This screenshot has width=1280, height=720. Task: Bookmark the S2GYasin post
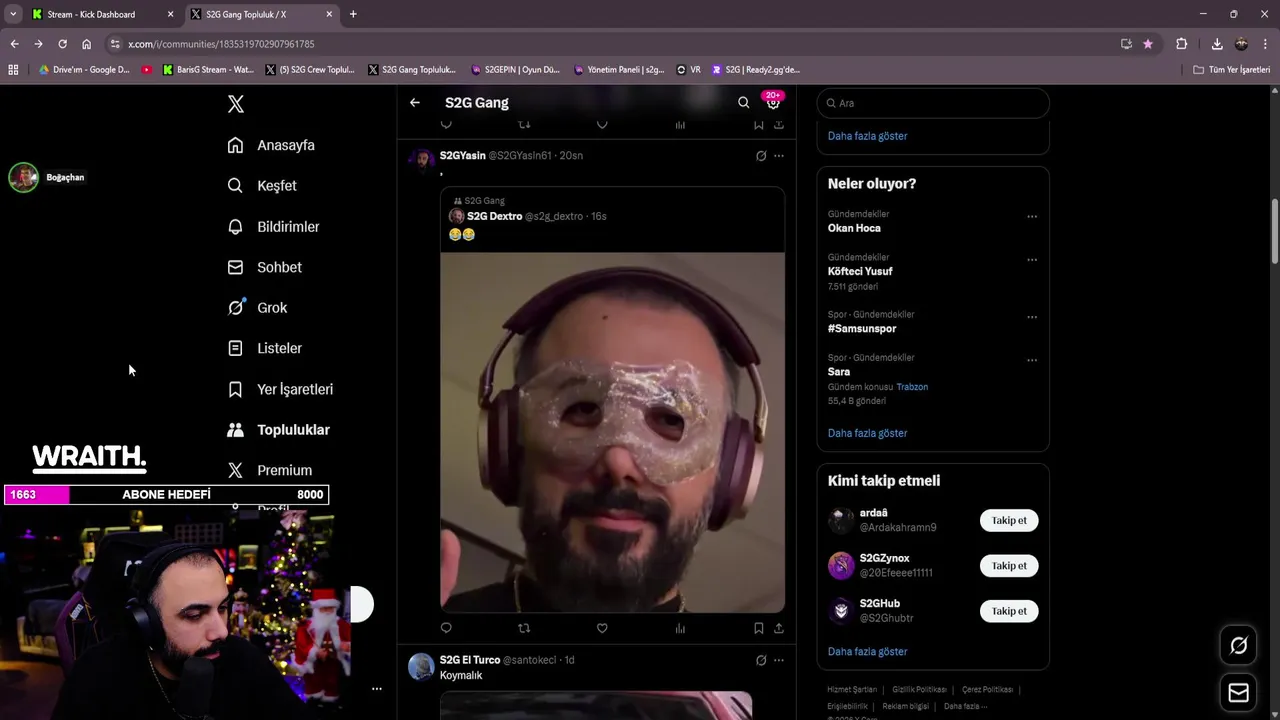click(x=759, y=628)
